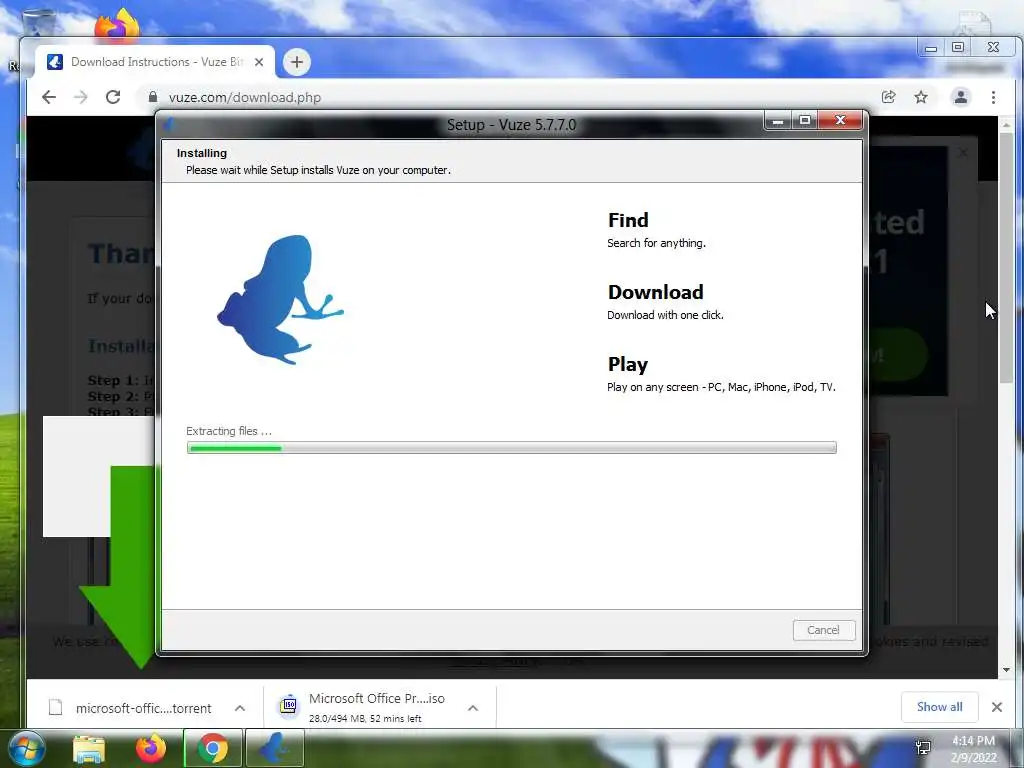Click the Play heading in setup

click(628, 364)
